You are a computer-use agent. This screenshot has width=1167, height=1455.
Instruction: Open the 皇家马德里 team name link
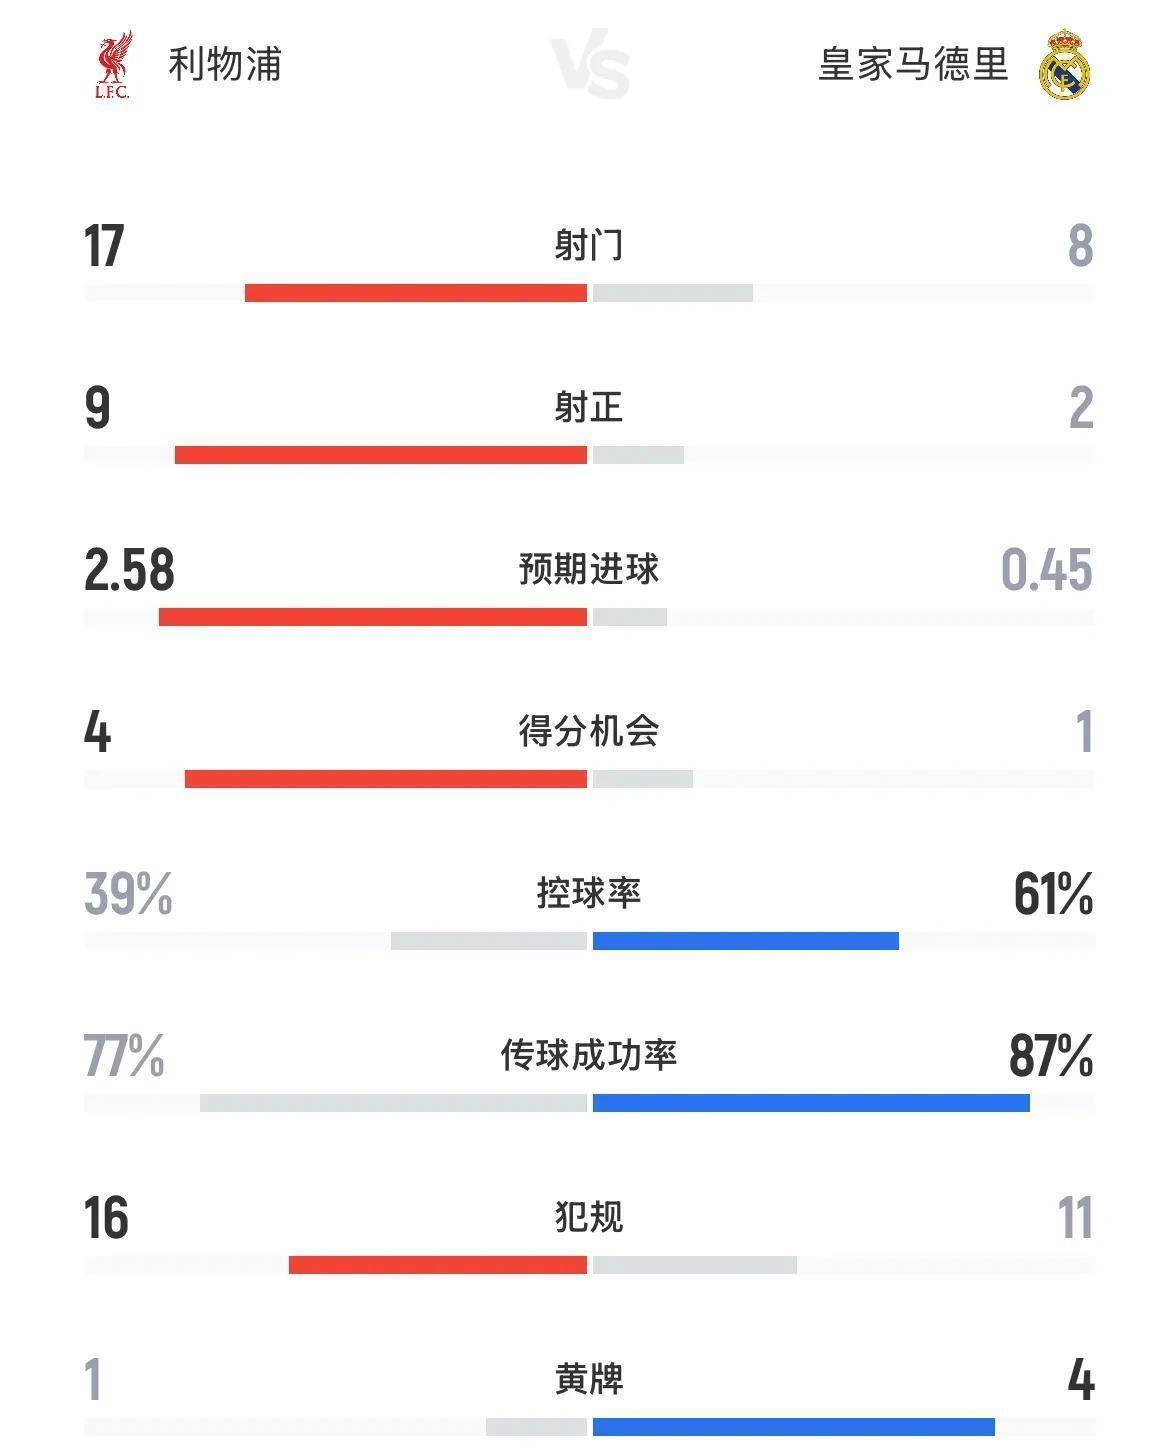point(913,64)
